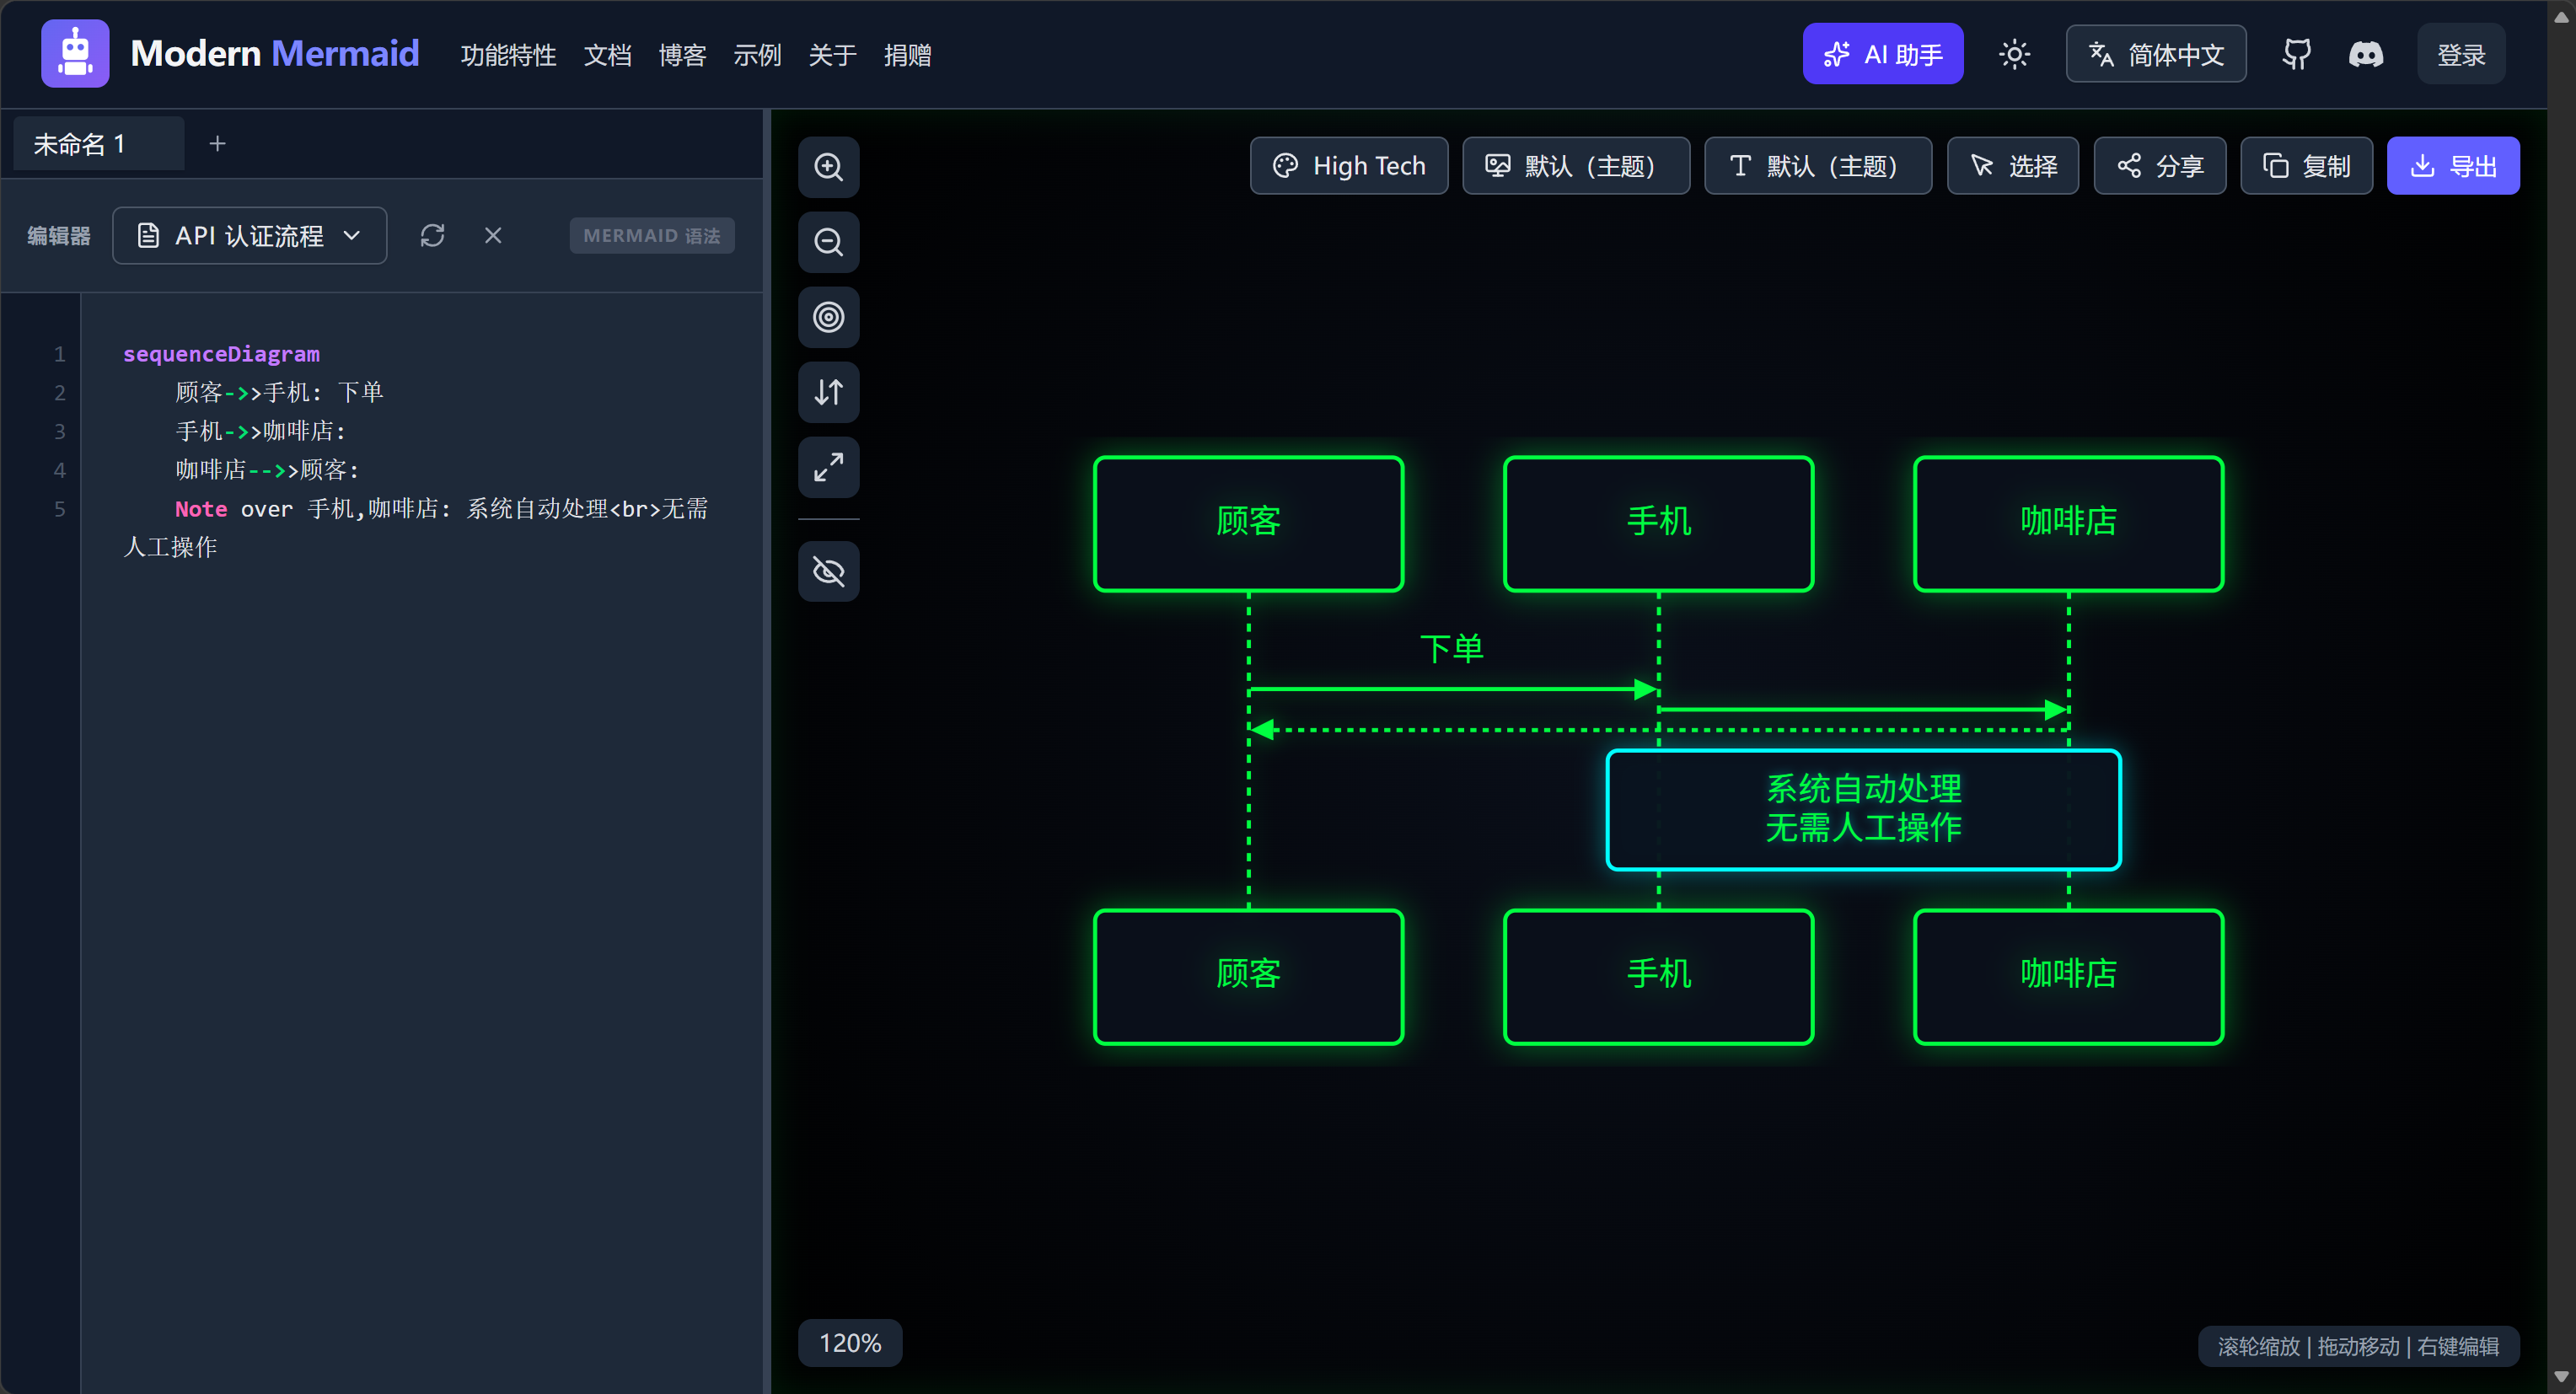Click the page vertical scrollbar

point(2562,697)
